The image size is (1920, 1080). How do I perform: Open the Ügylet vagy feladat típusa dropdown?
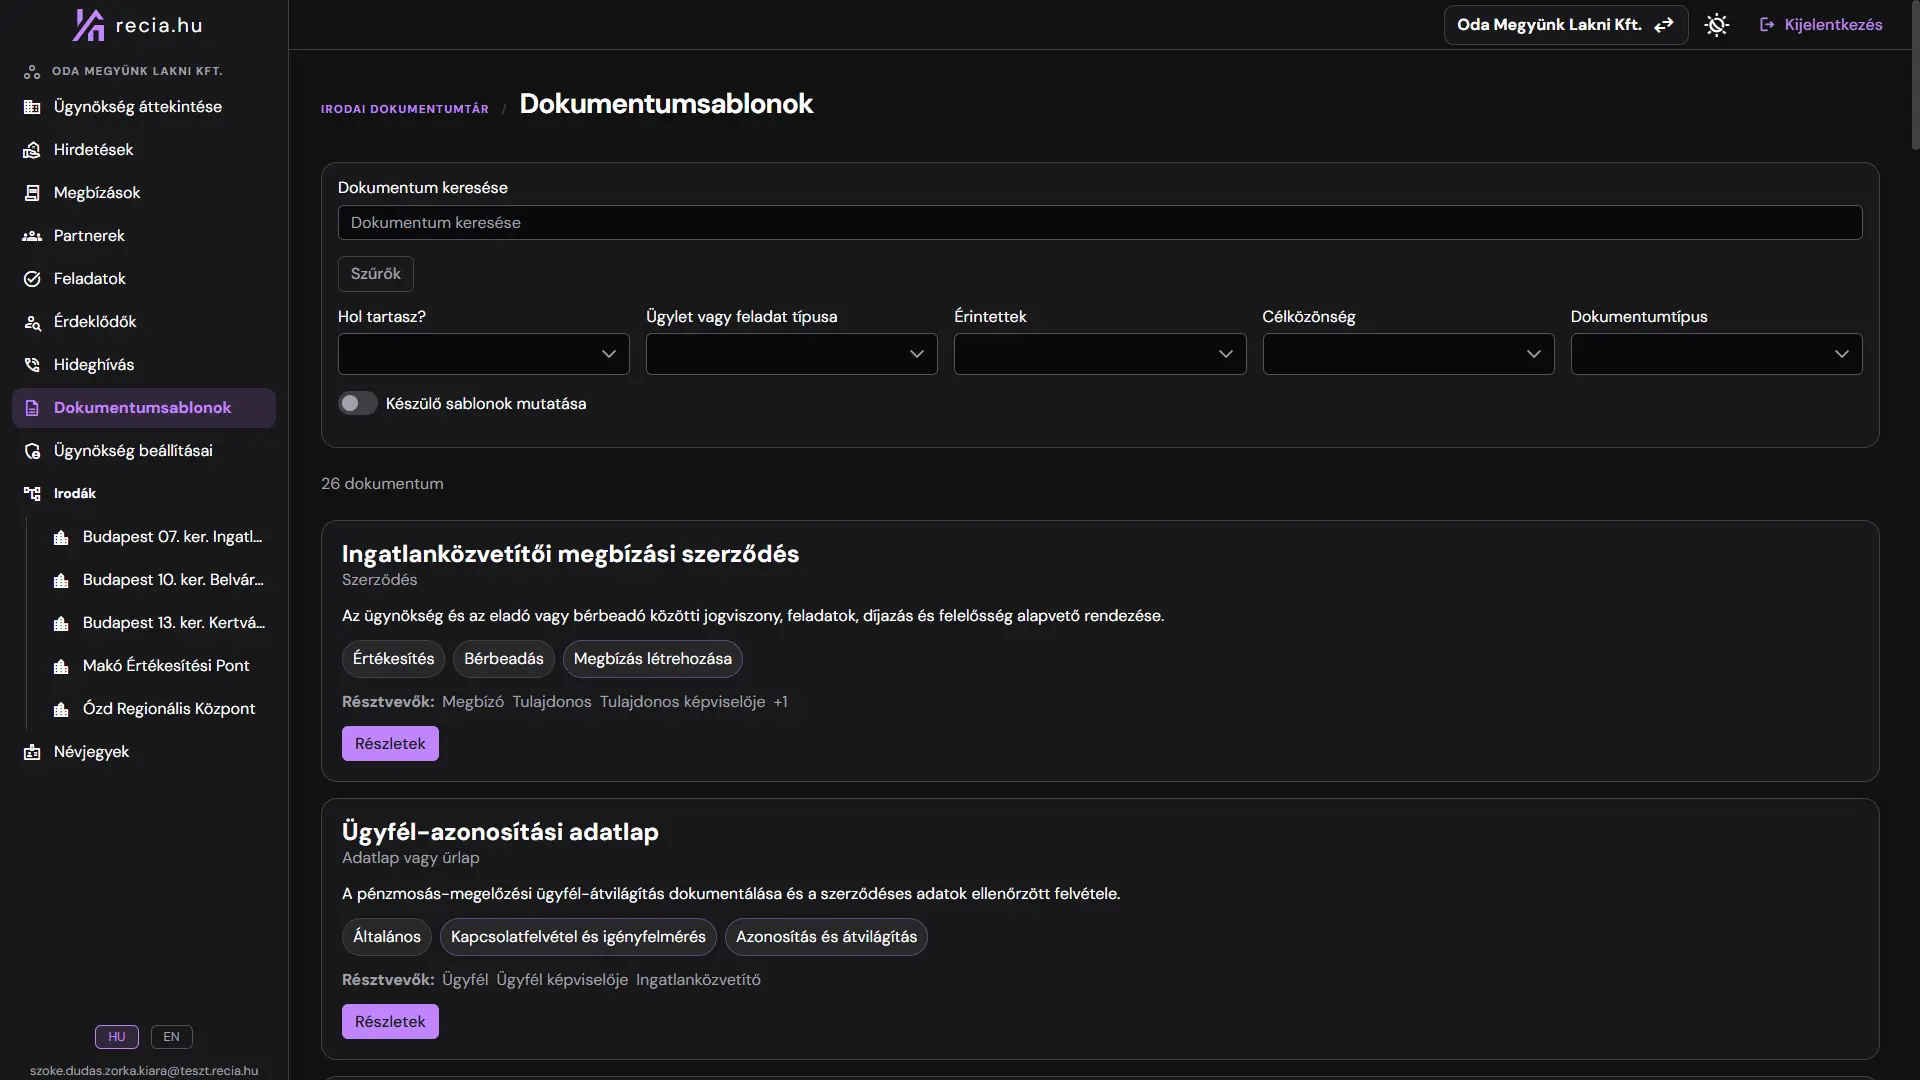792,354
